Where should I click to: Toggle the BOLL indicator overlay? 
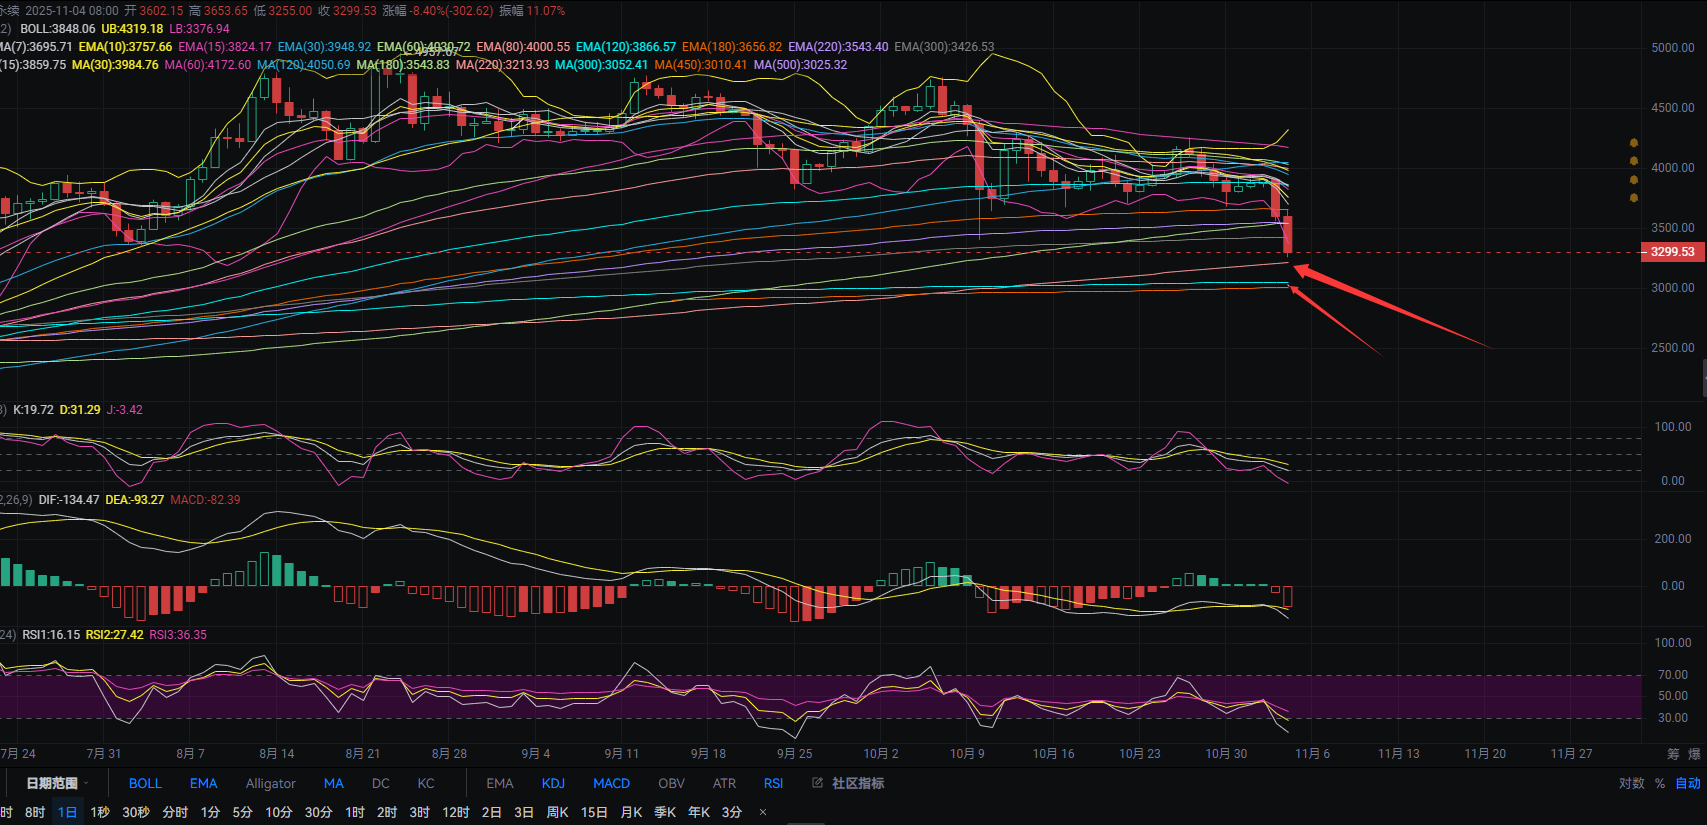pos(145,783)
